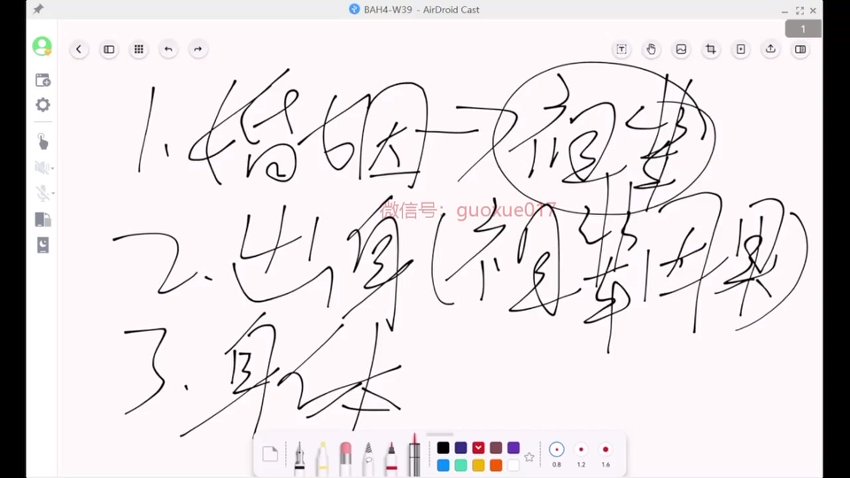
Task: Open the AirDroid Cast user profile avatar
Action: [x=42, y=46]
